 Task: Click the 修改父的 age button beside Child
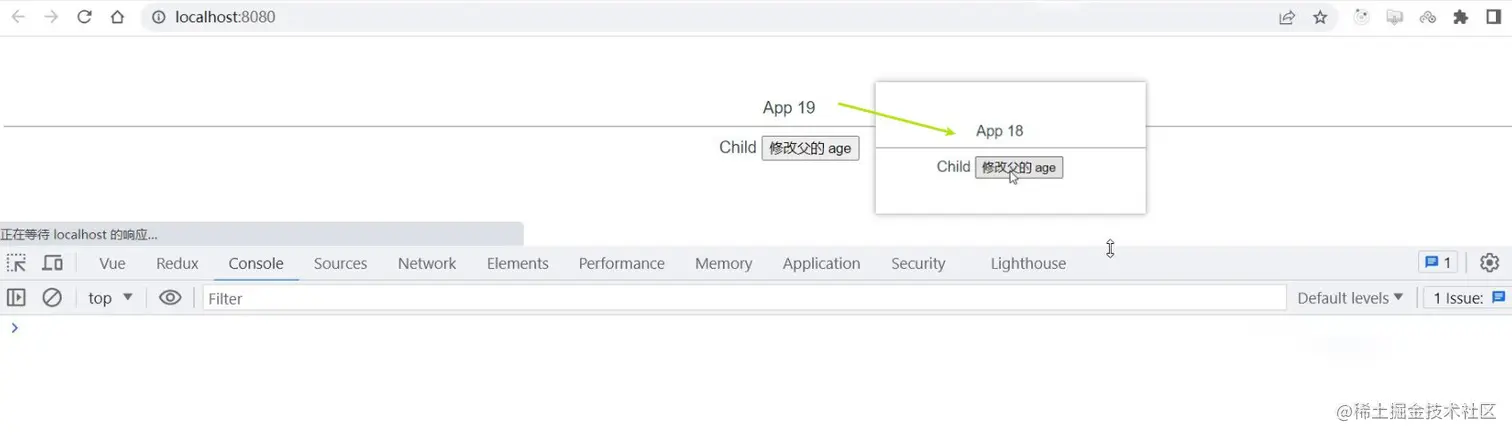tap(810, 148)
